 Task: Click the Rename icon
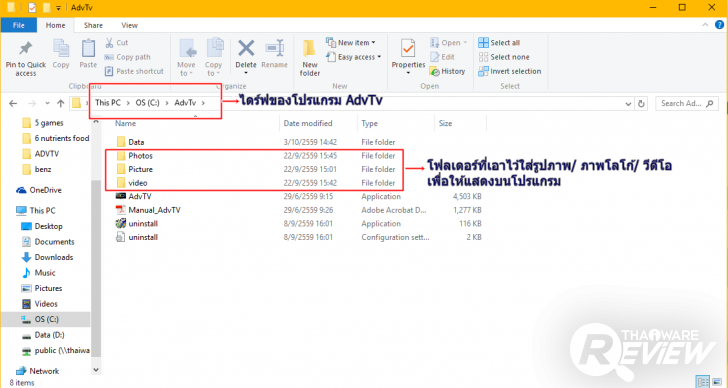[x=274, y=48]
